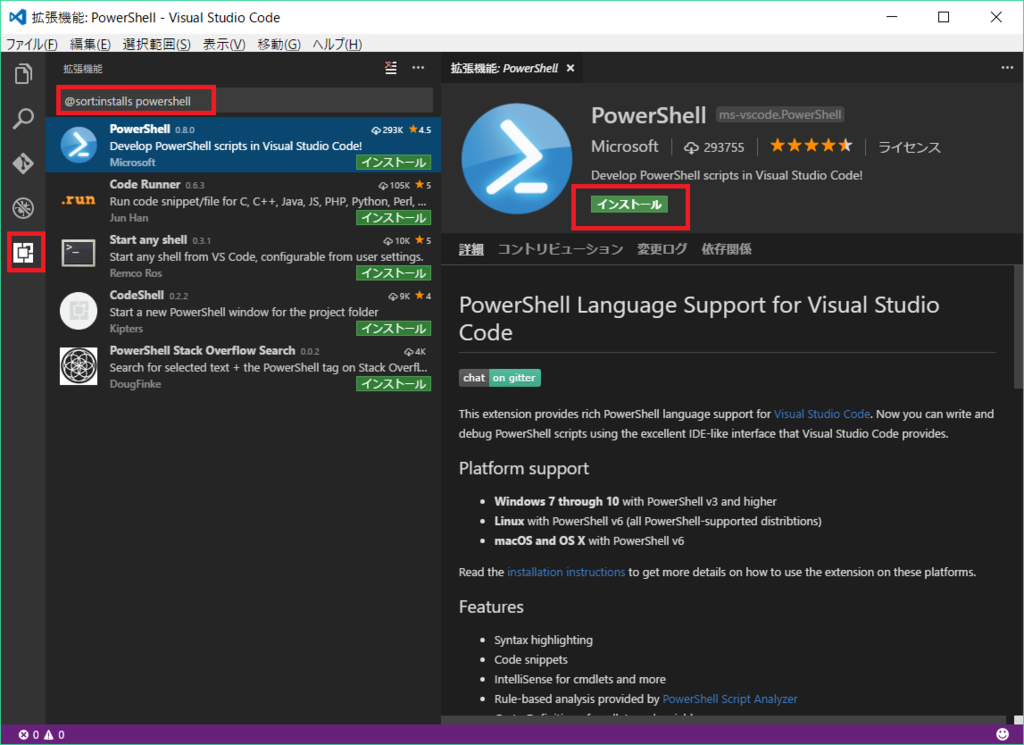1024x745 pixels.
Task: Open the editor more actions (...) menu
Action: point(1006,67)
